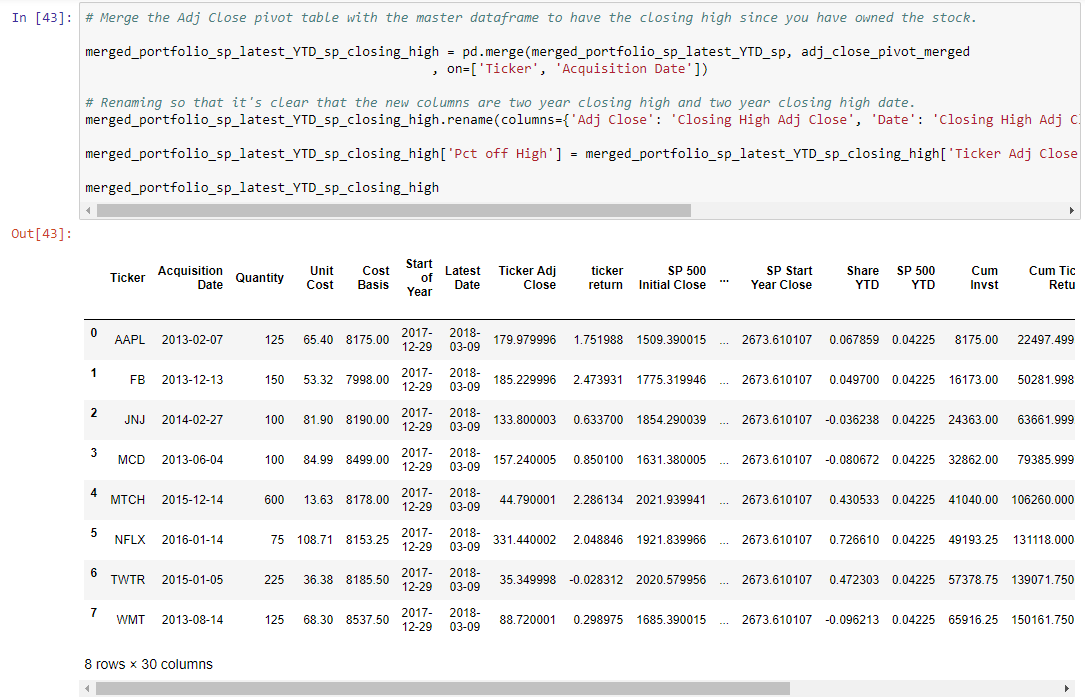Click the NFLX ticker cell
This screenshot has height=699, width=1085.
[x=130, y=540]
